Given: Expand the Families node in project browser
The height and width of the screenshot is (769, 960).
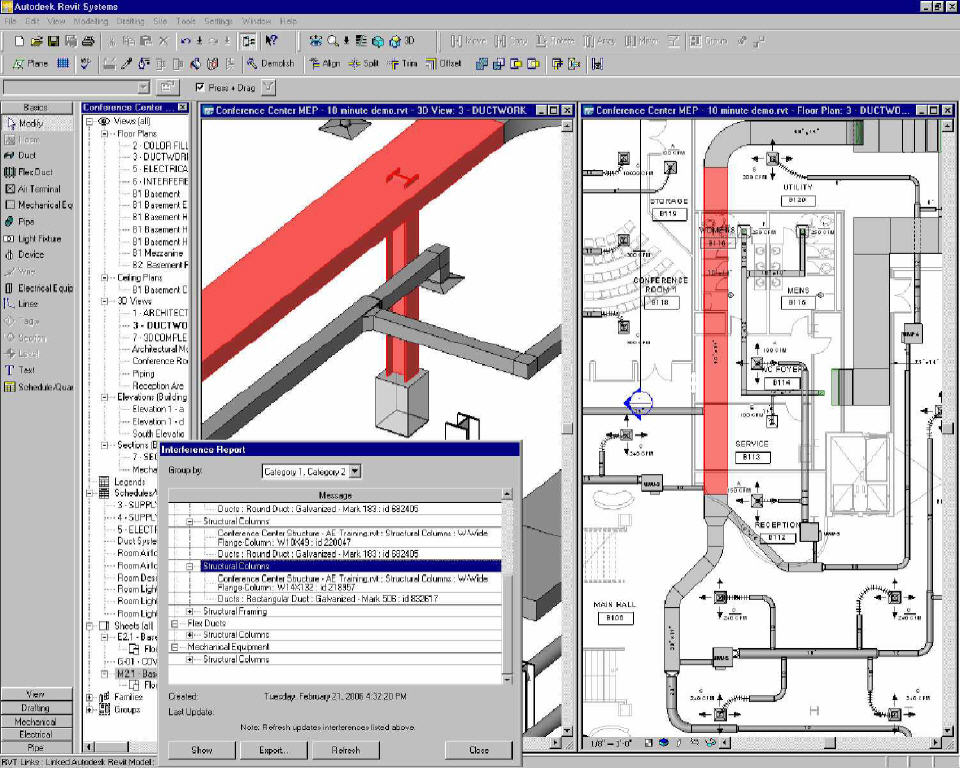Looking at the screenshot, I should pos(89,697).
